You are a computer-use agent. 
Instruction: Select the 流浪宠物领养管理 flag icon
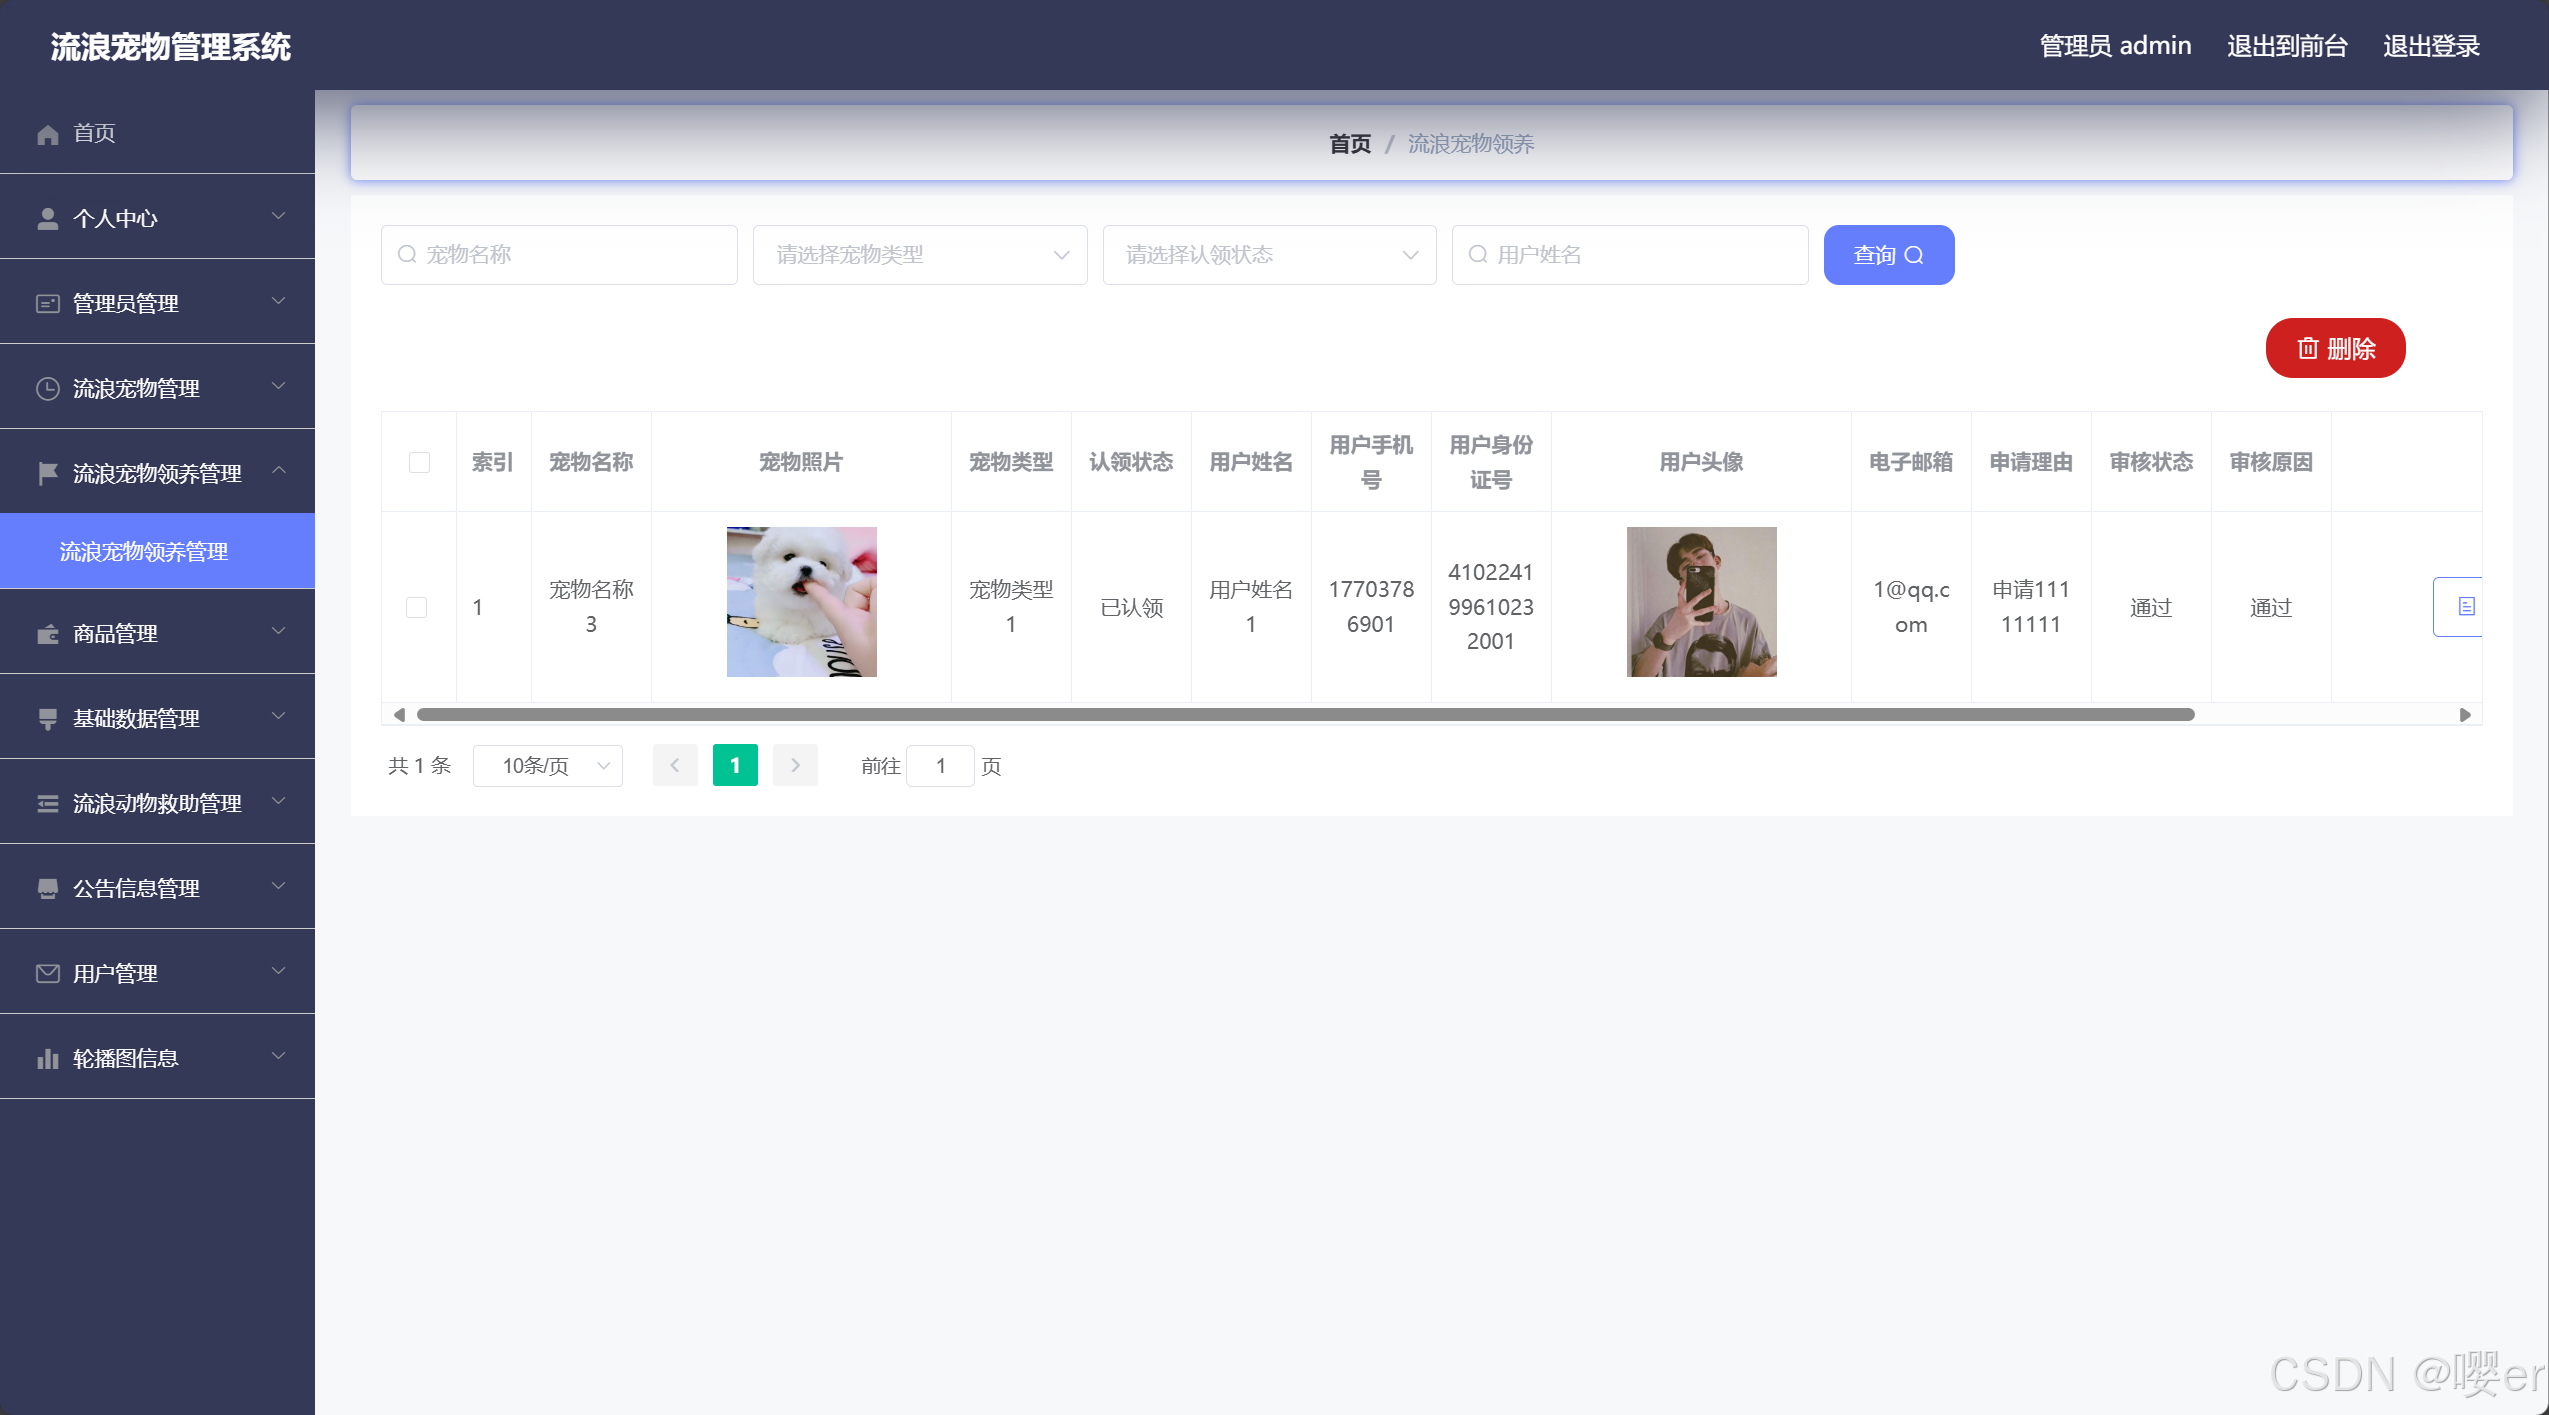47,473
